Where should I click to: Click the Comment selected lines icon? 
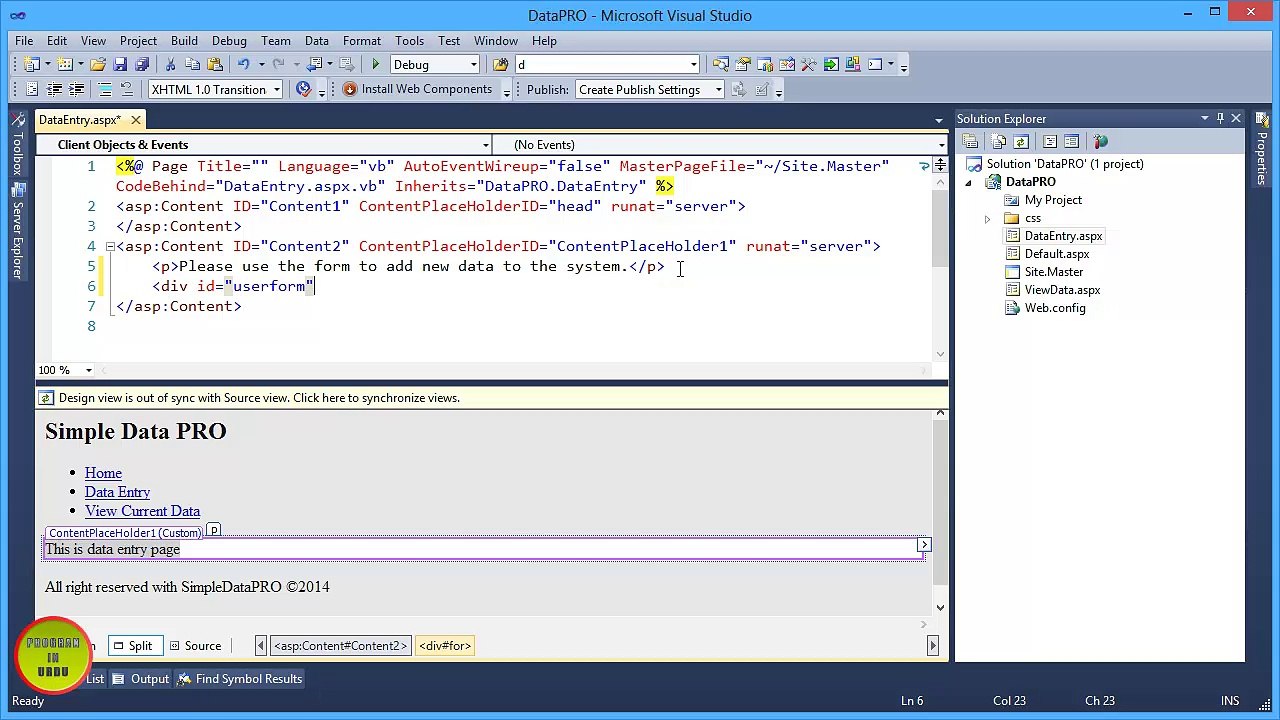click(x=105, y=89)
